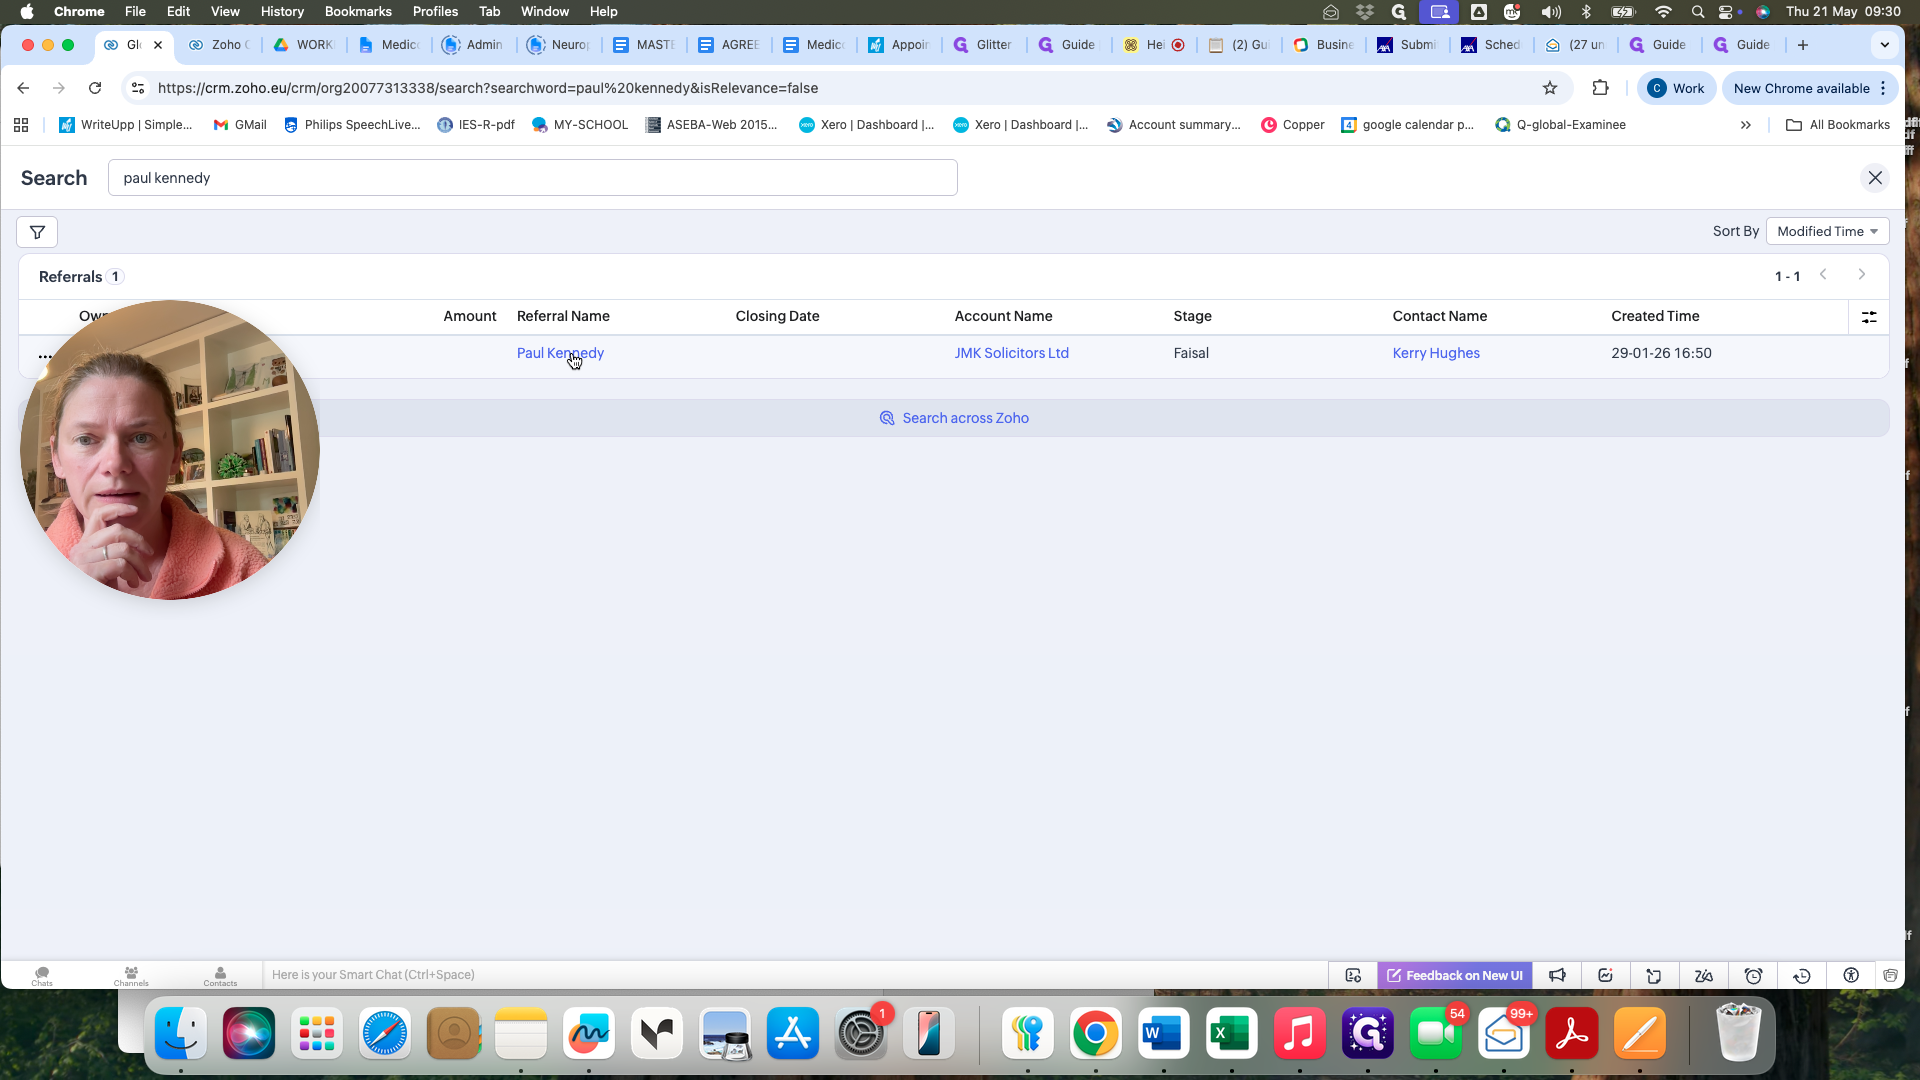The width and height of the screenshot is (1920, 1080).
Task: Click the Stage column header
Action: point(1192,316)
